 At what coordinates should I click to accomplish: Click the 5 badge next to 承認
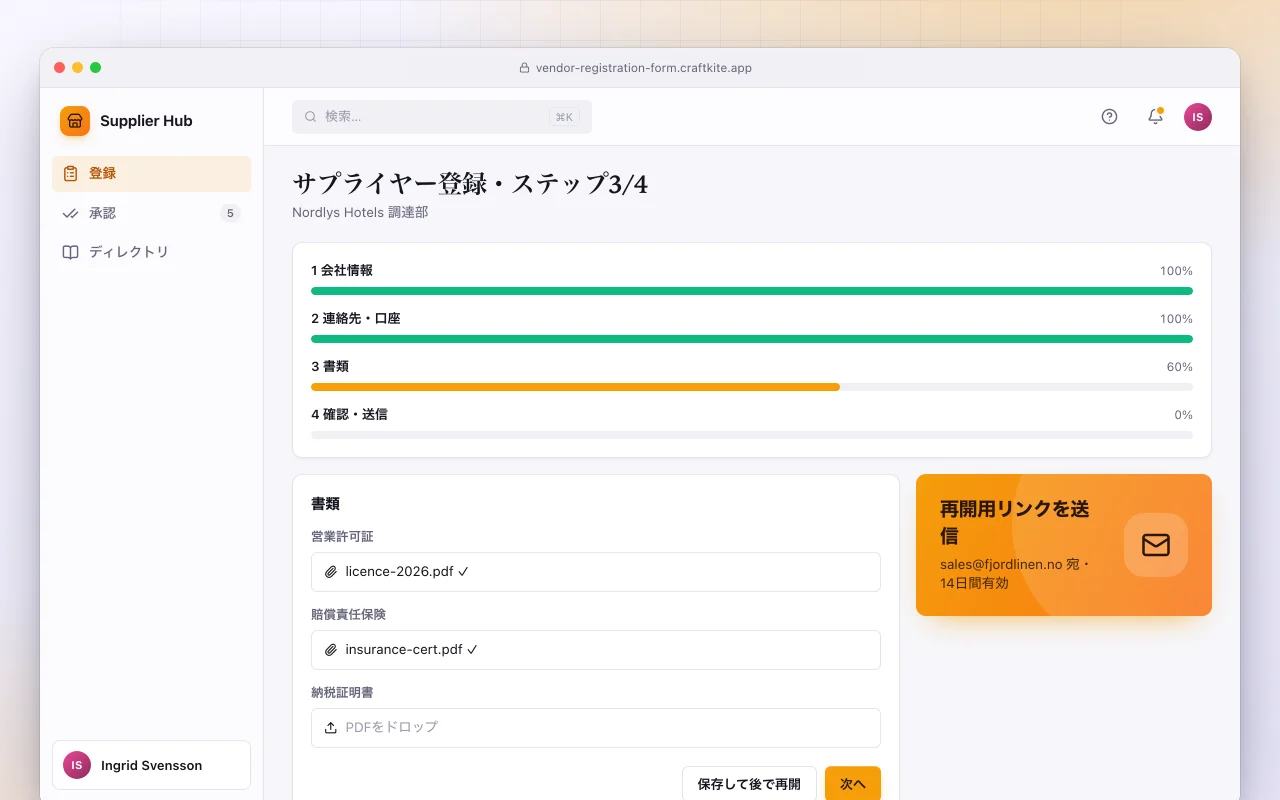pyautogui.click(x=230, y=213)
